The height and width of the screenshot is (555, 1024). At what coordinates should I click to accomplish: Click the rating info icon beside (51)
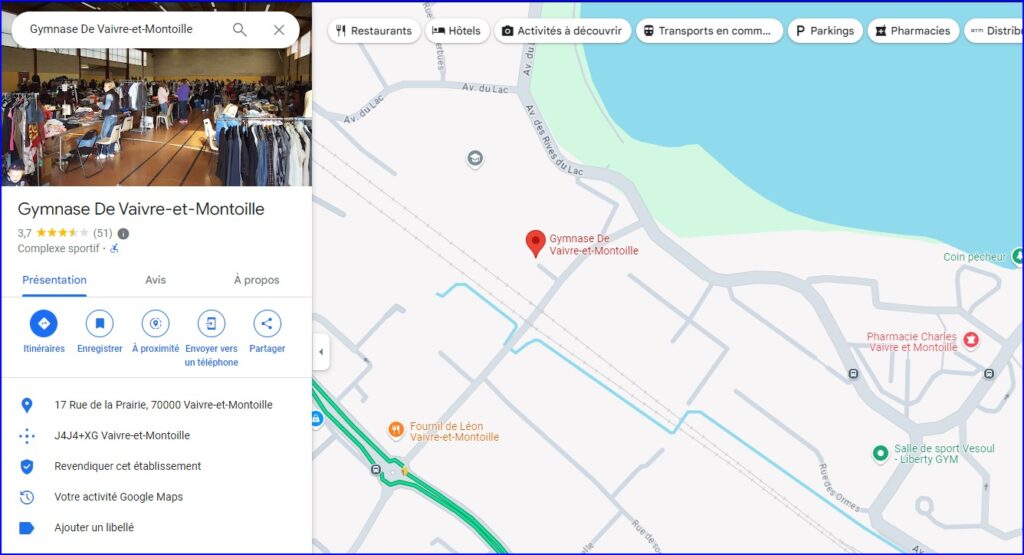(x=123, y=233)
